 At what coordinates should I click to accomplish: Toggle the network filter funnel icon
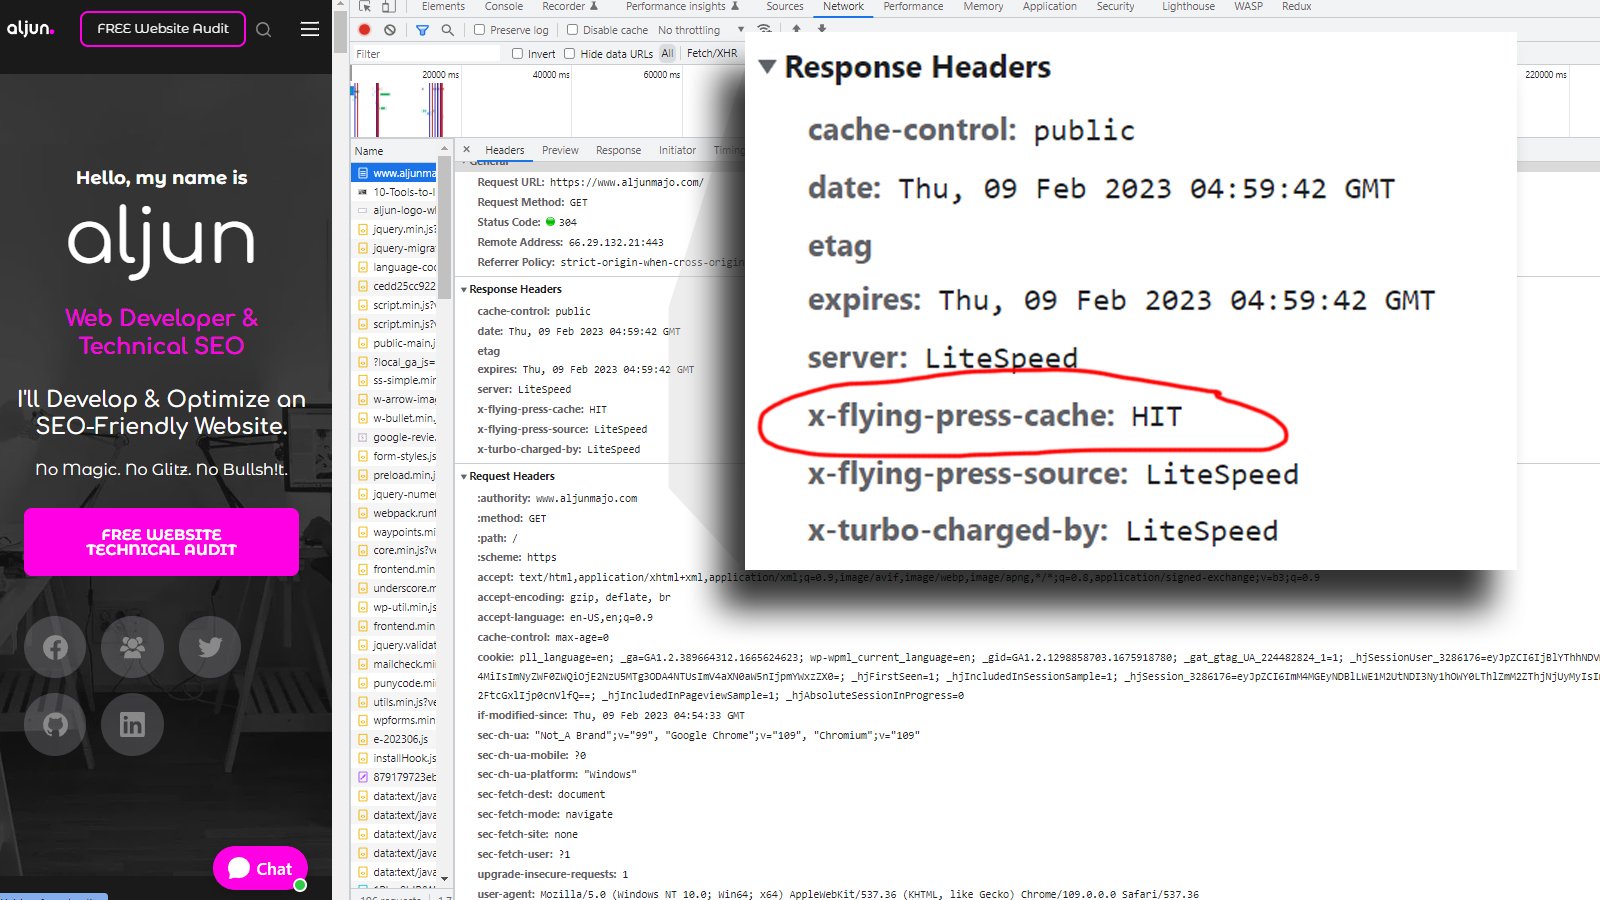(422, 30)
